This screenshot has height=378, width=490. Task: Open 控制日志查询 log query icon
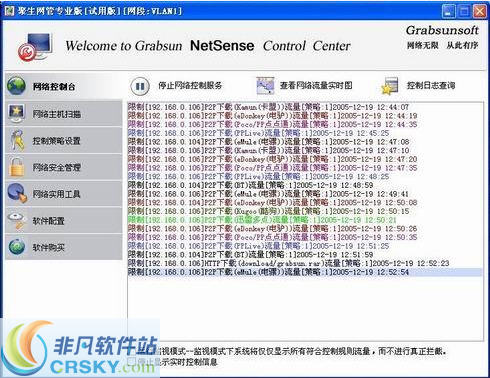pos(390,86)
